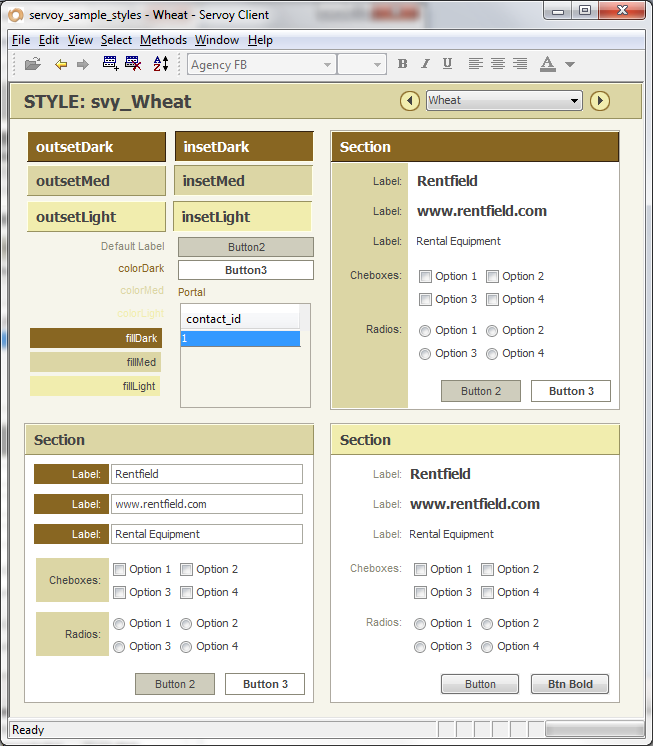
Task: Click Button 2 in the bottom-left Section
Action: tap(175, 684)
